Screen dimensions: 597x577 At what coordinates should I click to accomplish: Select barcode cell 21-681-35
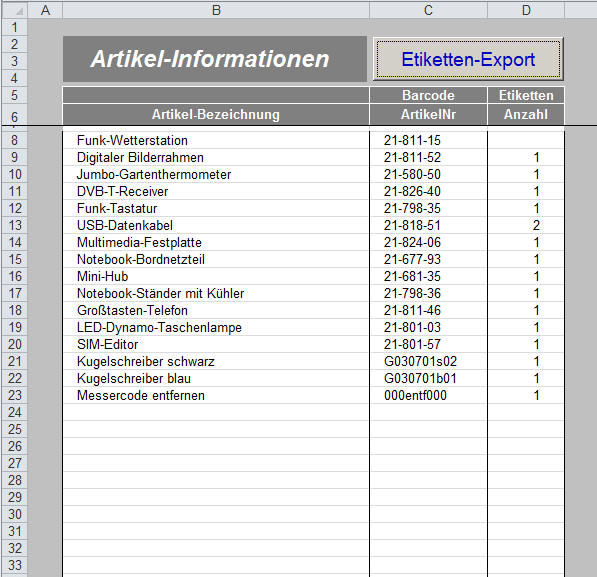point(428,277)
